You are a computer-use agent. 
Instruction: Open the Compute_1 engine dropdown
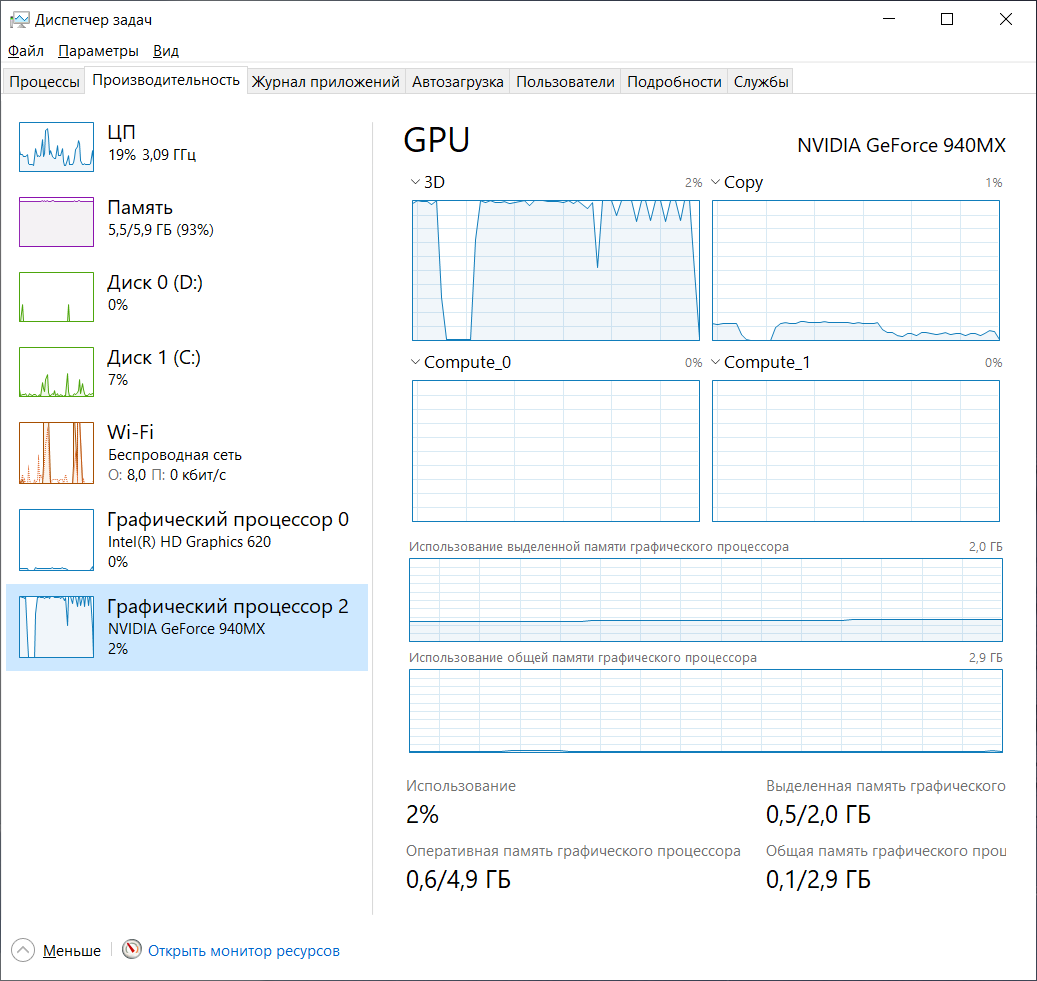(716, 362)
